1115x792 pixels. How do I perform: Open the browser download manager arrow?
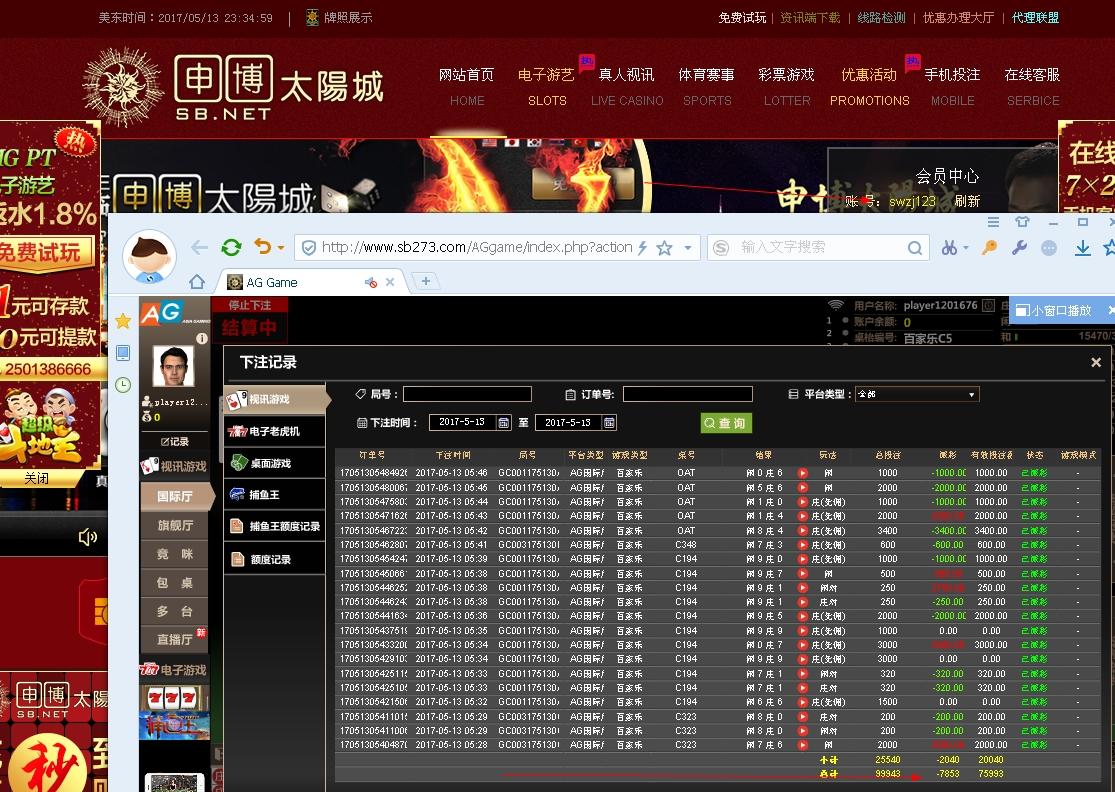point(1082,247)
